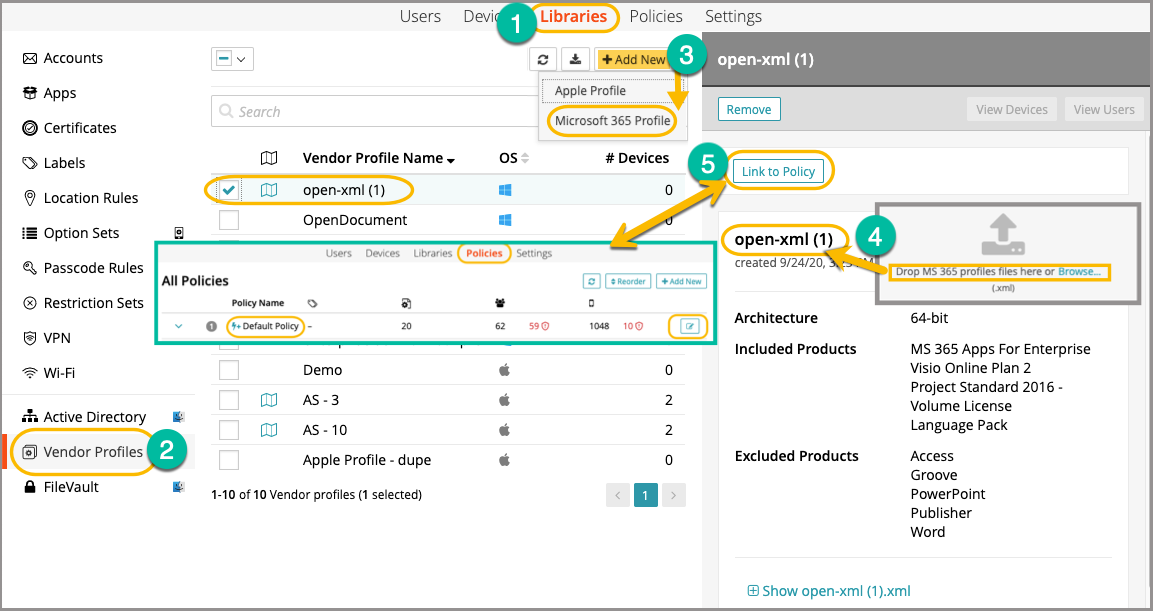1153x611 pixels.
Task: Uncheck the open-xml (1) profile checkbox
Action: tap(229, 190)
